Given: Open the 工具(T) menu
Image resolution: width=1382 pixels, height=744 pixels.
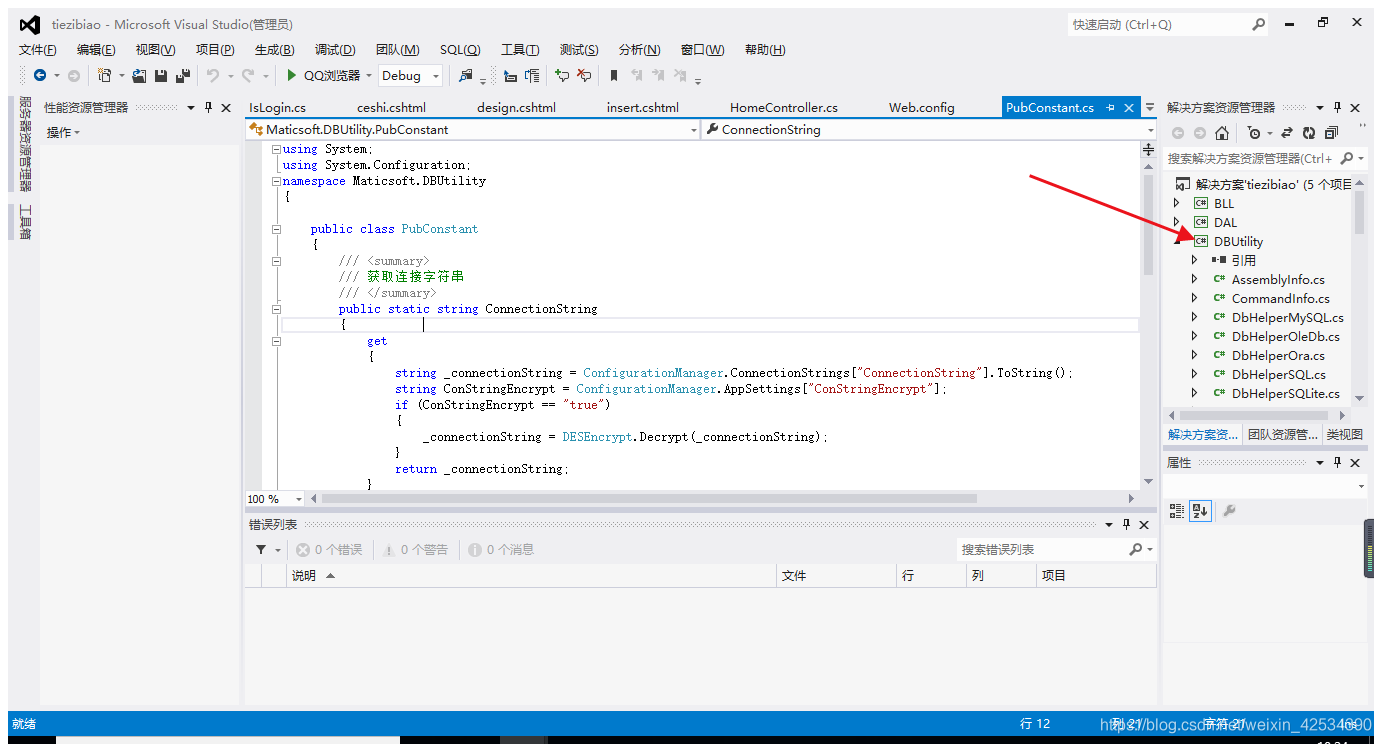Looking at the screenshot, I should pos(520,50).
